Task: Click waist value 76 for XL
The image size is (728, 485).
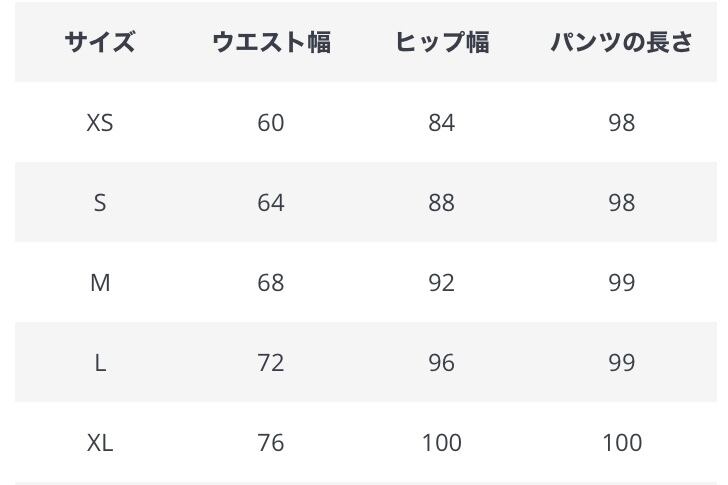Action: 271,443
